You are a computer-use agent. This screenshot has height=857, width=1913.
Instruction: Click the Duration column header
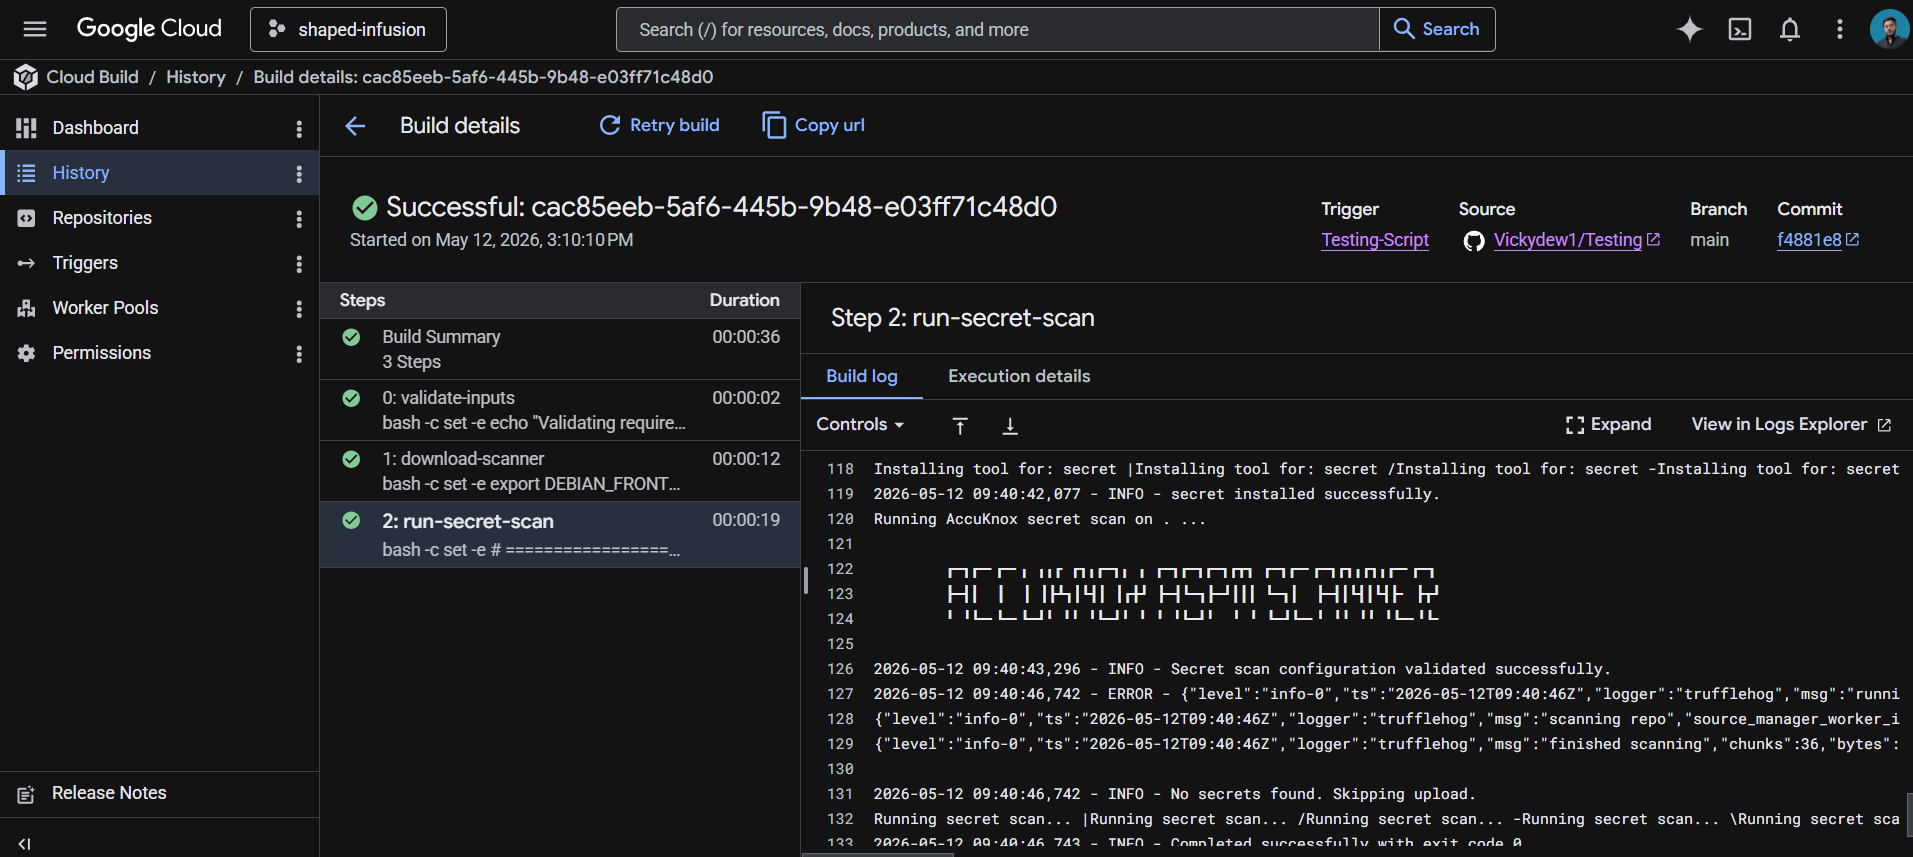click(744, 300)
